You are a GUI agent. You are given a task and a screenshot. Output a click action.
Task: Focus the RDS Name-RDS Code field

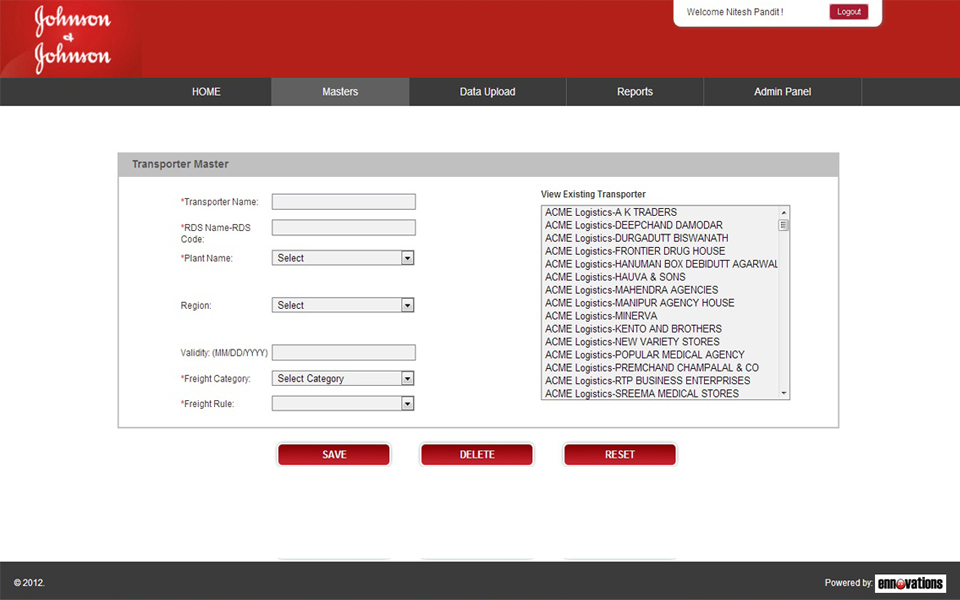[x=343, y=228]
